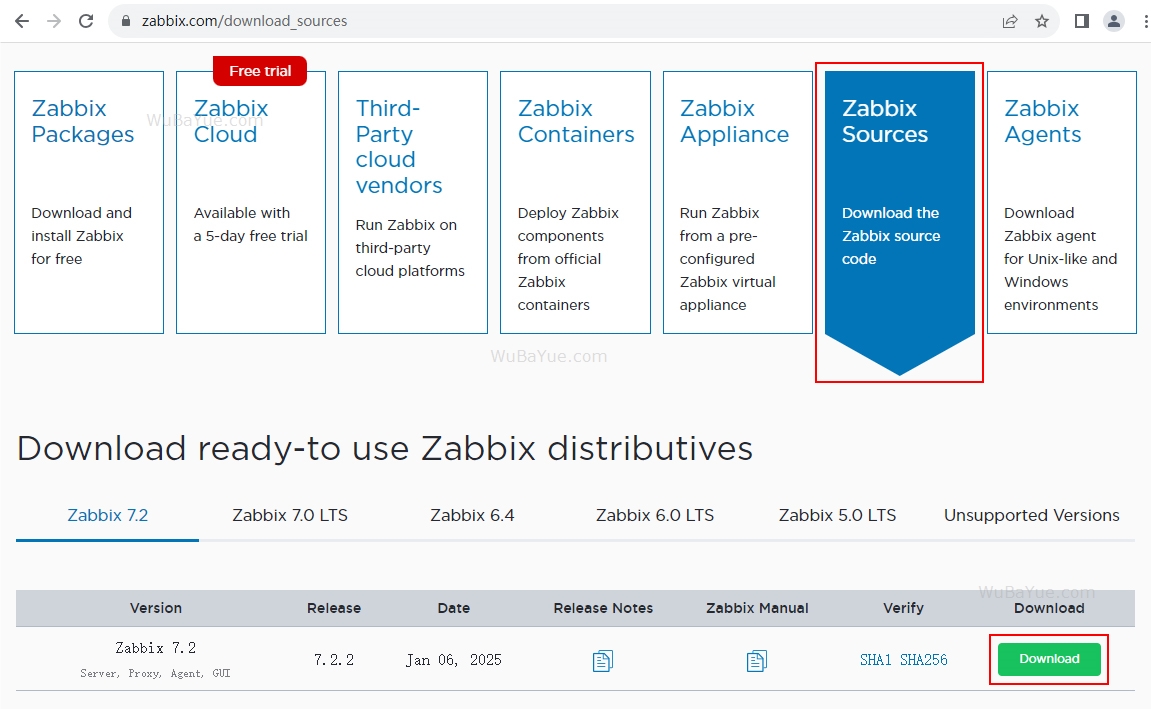Go forward to the next page

54,21
